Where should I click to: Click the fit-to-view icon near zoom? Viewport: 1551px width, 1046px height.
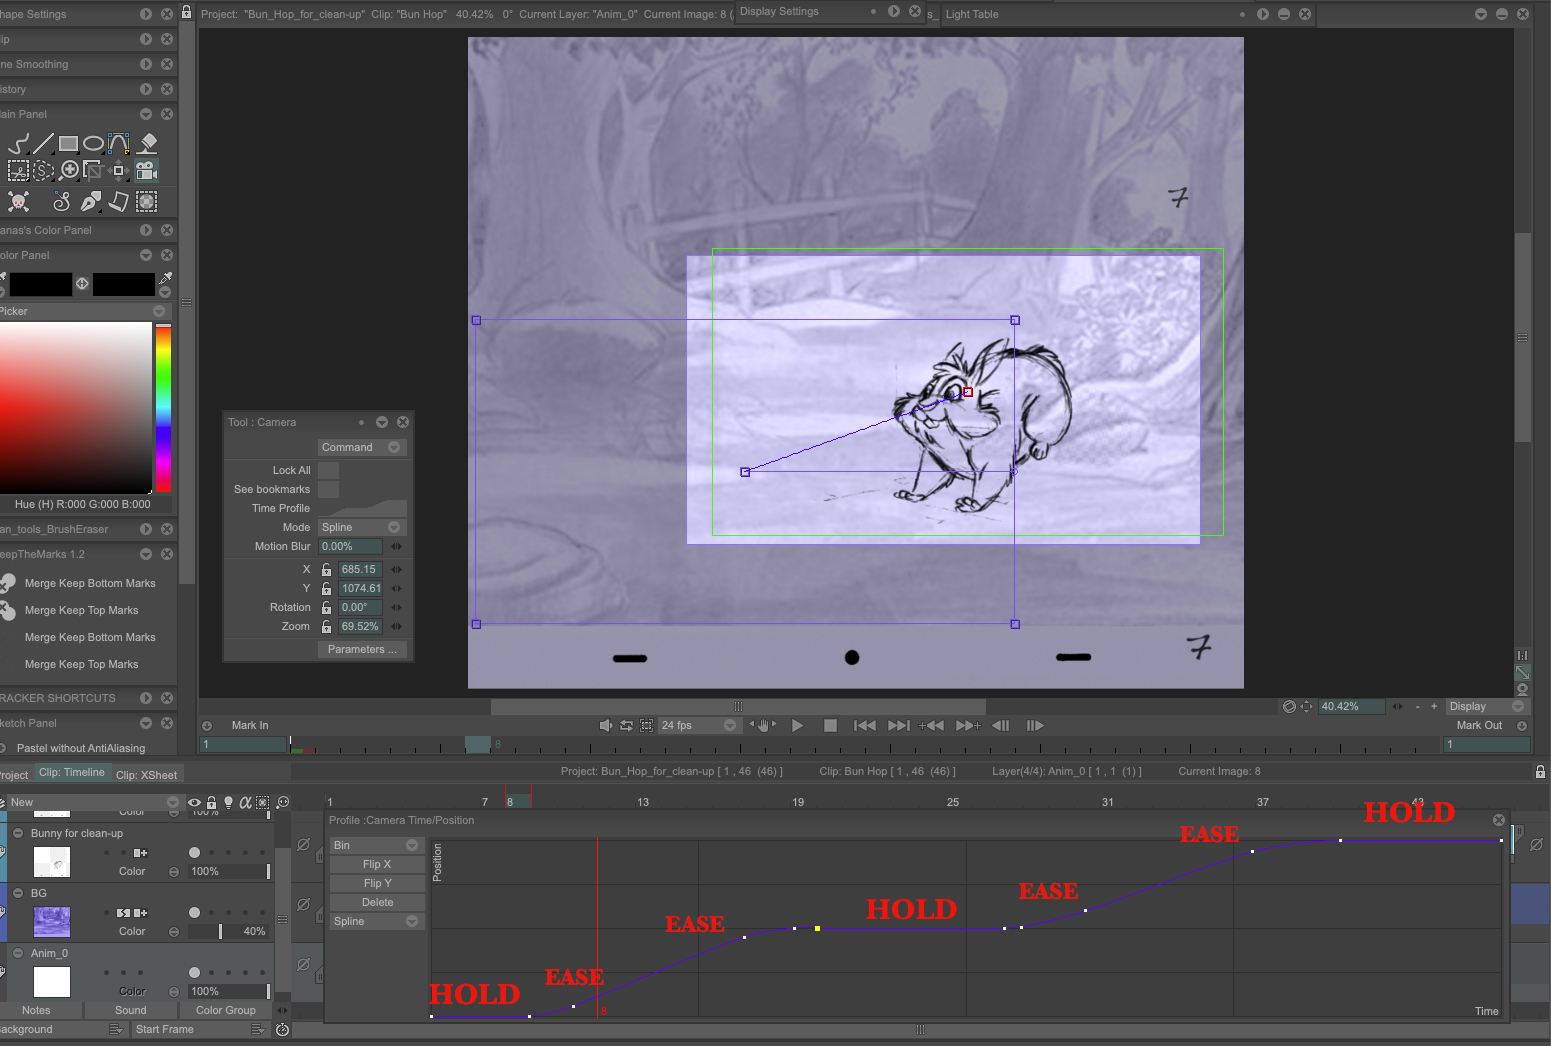click(x=1306, y=706)
